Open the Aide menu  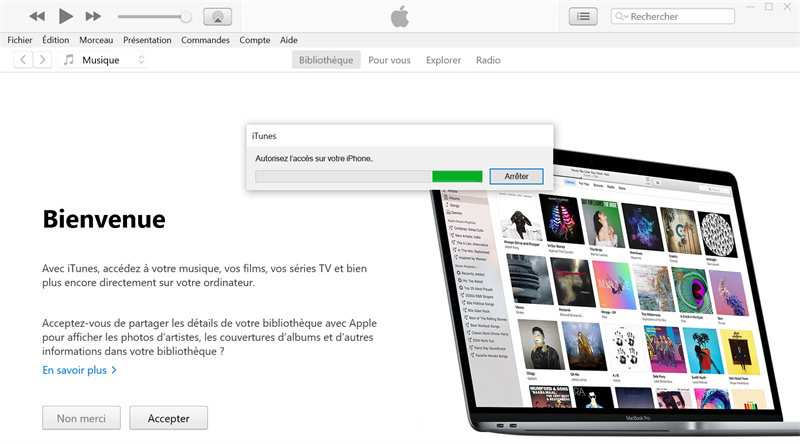(x=289, y=40)
